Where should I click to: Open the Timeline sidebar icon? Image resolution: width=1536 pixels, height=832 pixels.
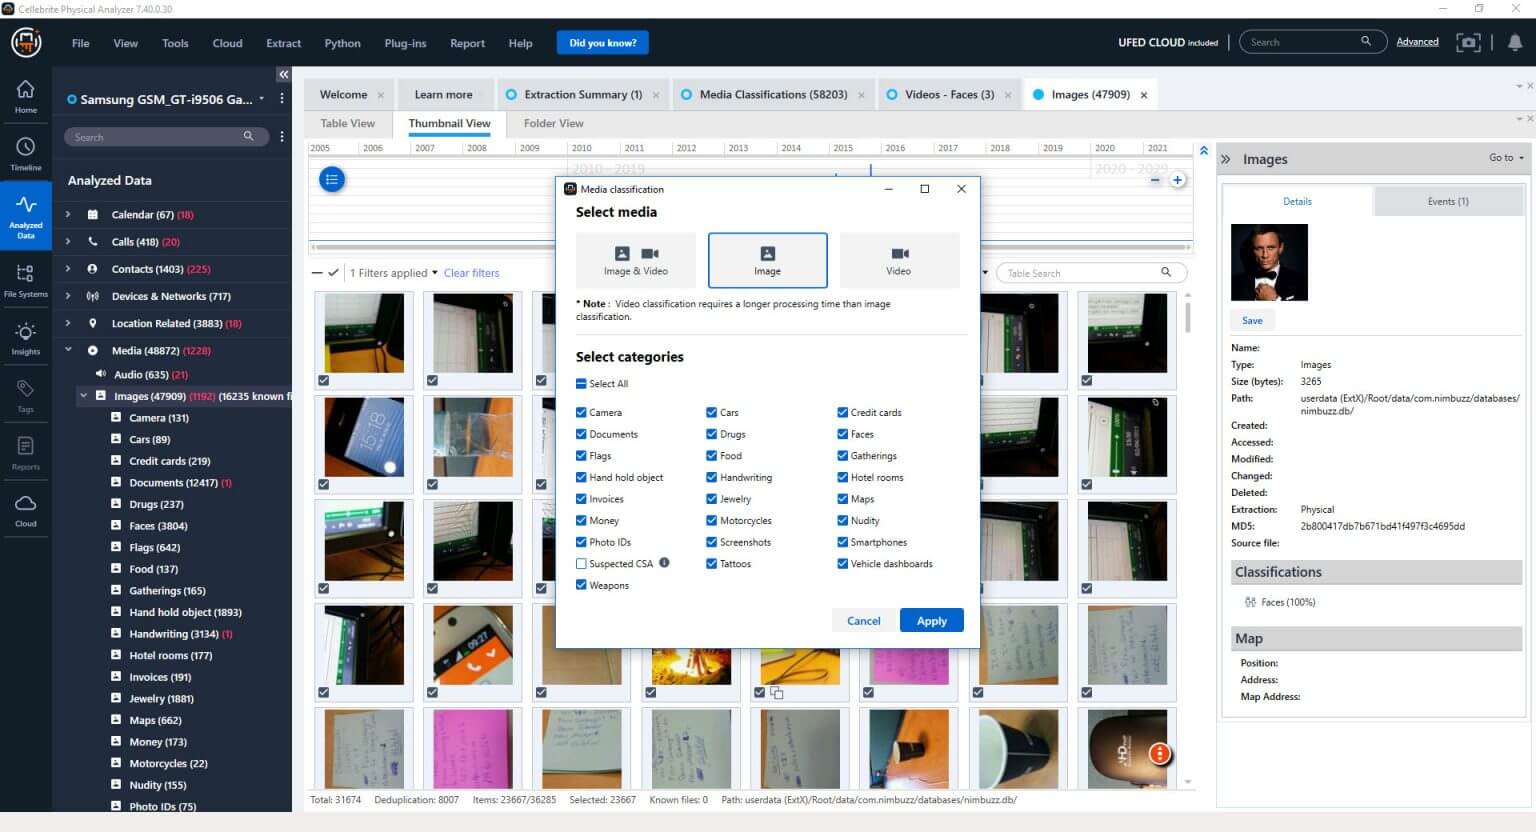(x=26, y=153)
